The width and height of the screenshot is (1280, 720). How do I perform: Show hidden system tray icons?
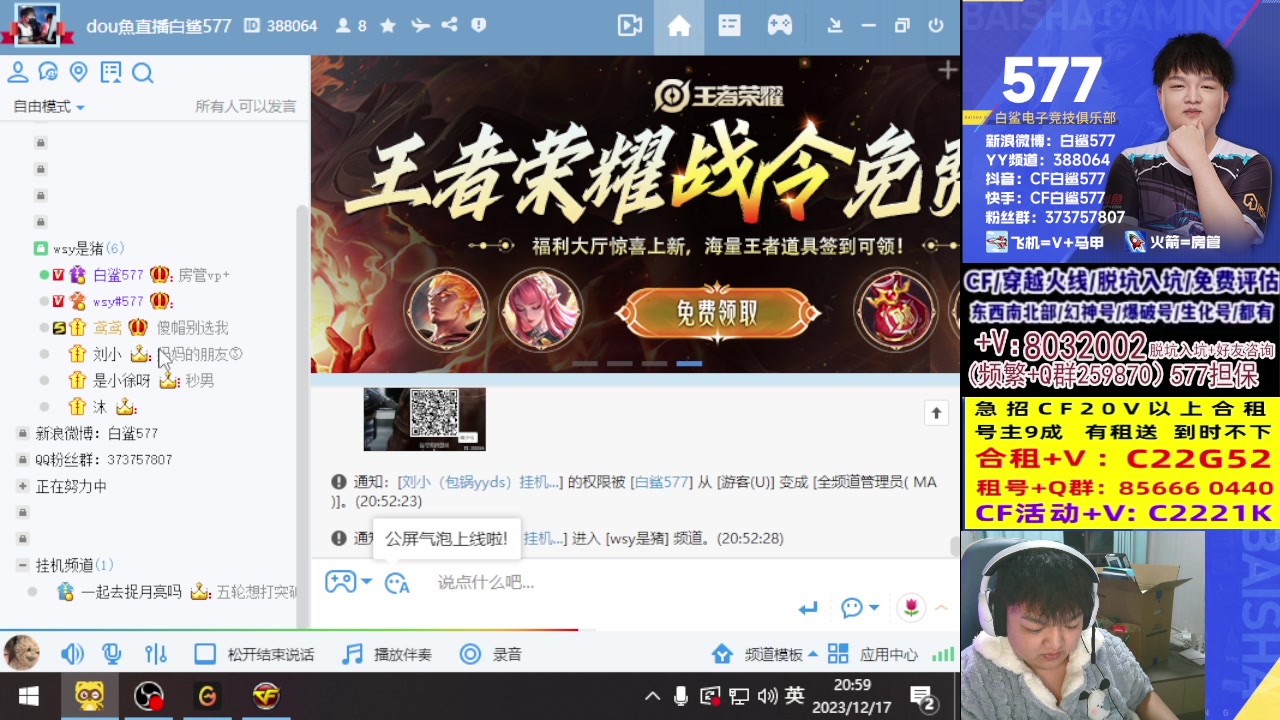652,696
